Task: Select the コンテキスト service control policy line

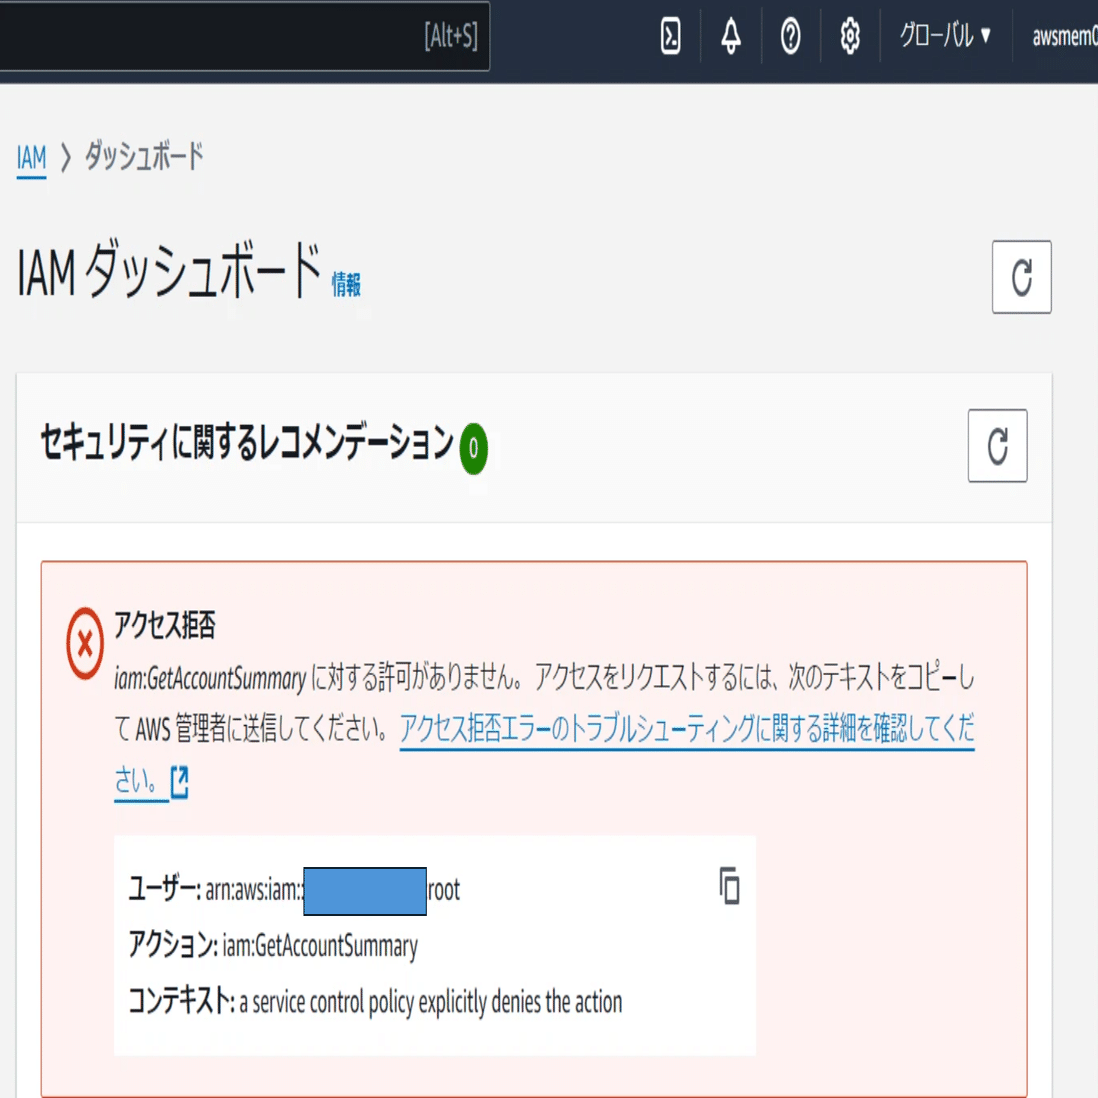Action: (x=375, y=1001)
